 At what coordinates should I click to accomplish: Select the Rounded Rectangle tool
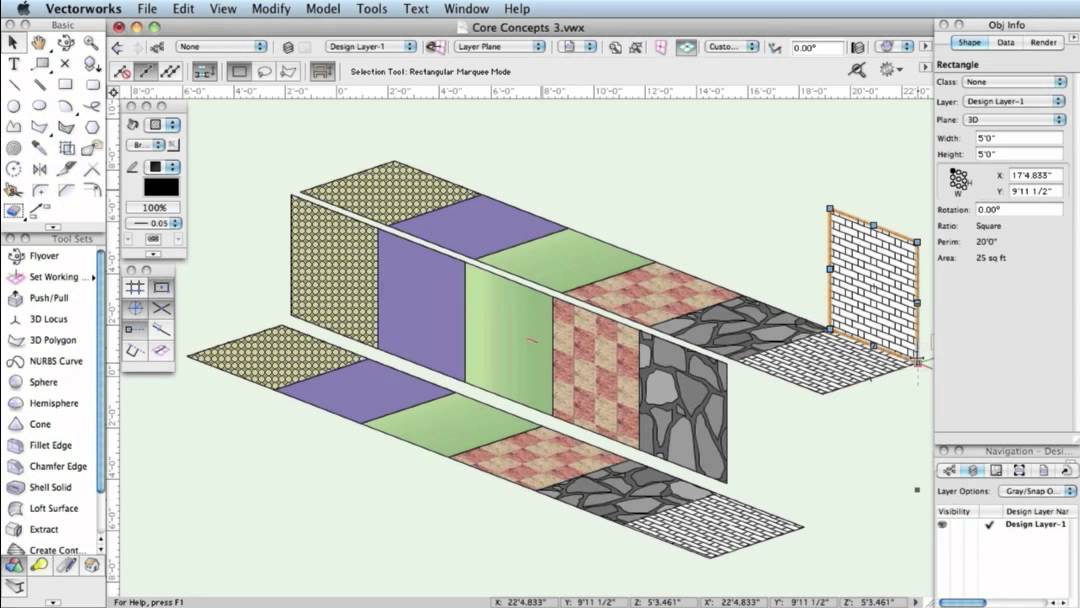point(91,85)
